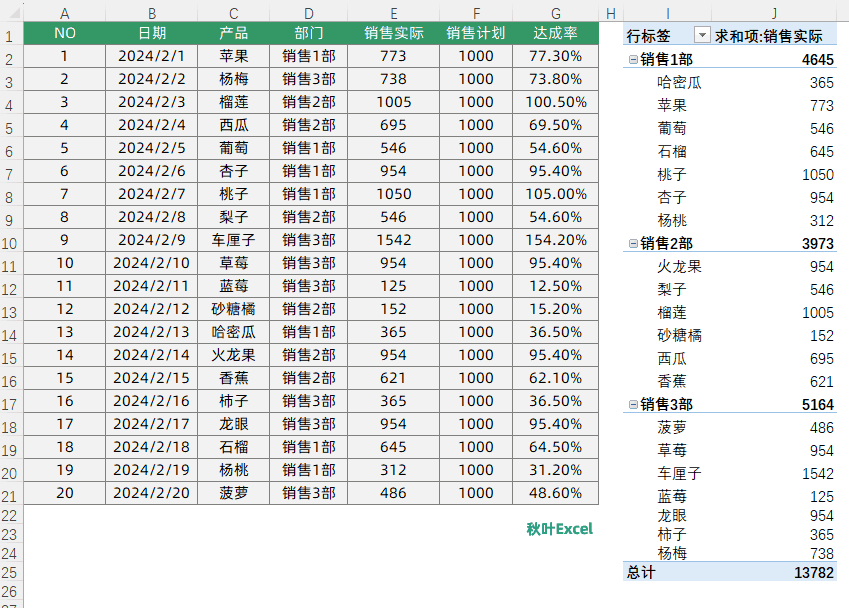The image size is (849, 608).
Task: Select row 25 header
Action: [x=10, y=572]
